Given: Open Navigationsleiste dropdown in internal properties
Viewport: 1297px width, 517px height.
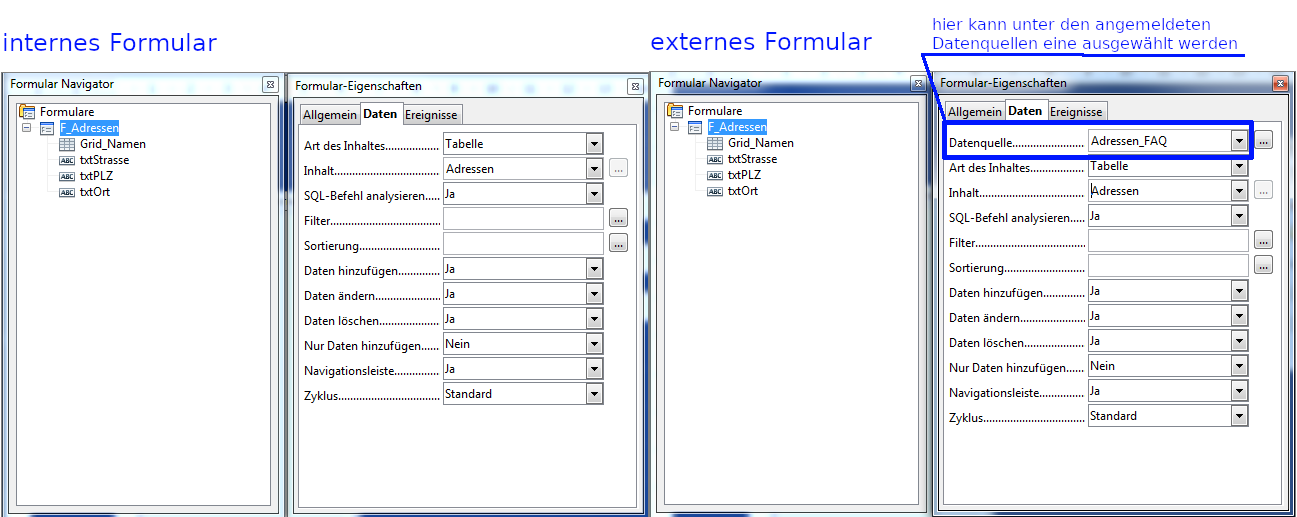Looking at the screenshot, I should [594, 369].
